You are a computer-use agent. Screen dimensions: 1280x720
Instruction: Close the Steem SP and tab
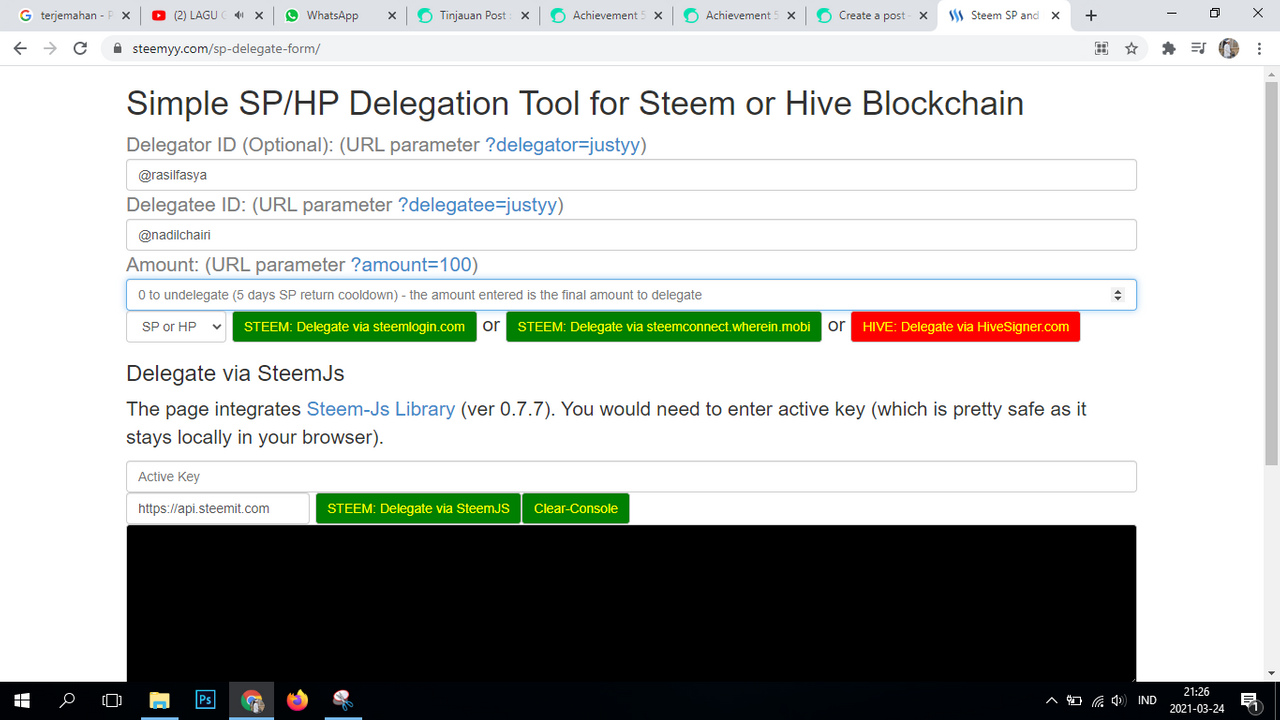pyautogui.click(x=1056, y=16)
